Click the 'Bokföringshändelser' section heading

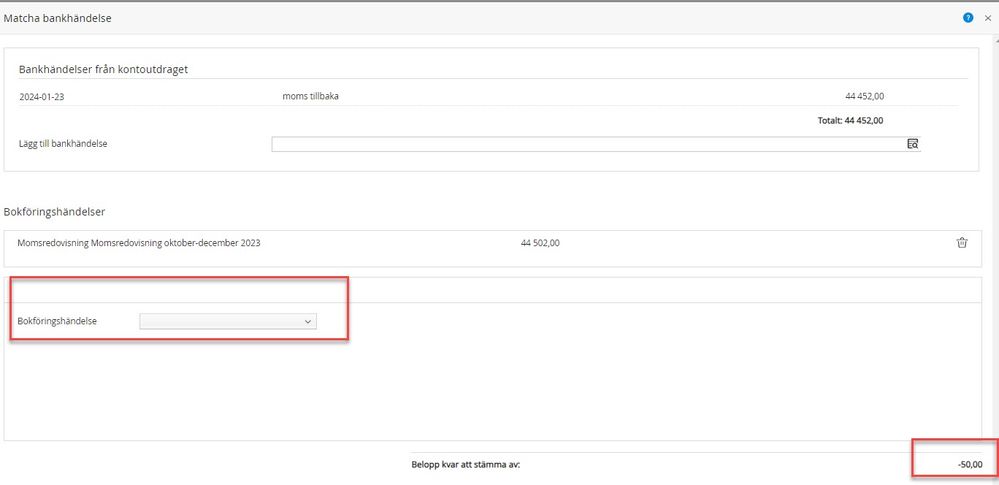click(55, 211)
